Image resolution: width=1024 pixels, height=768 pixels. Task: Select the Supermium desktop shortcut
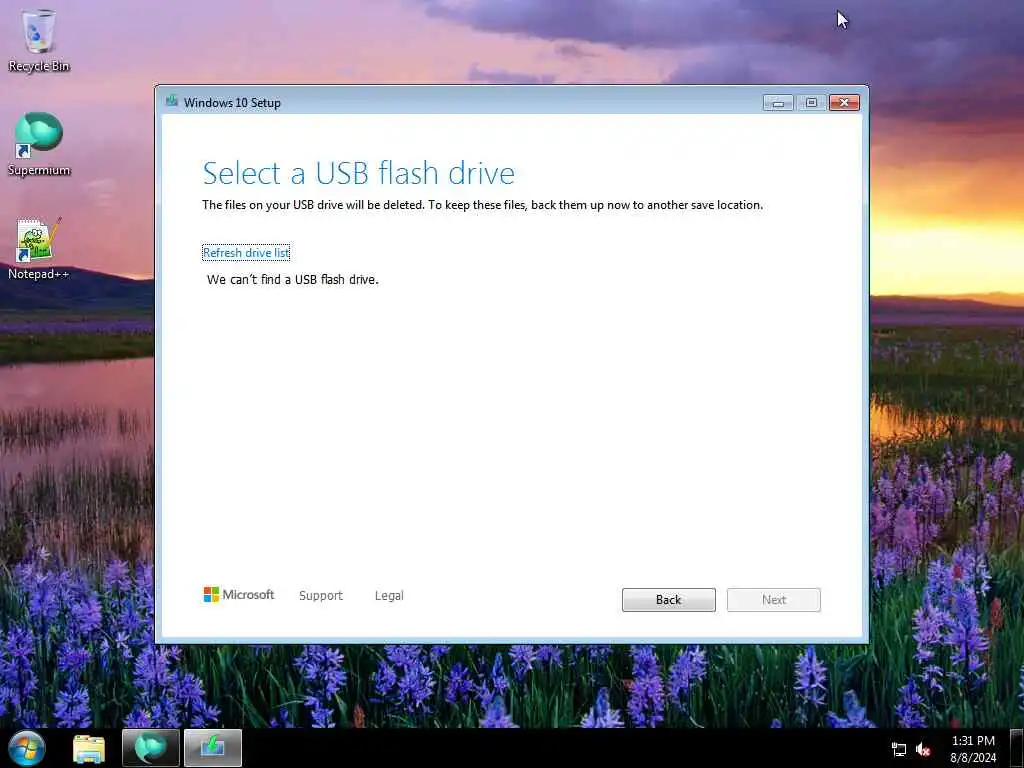(x=39, y=144)
